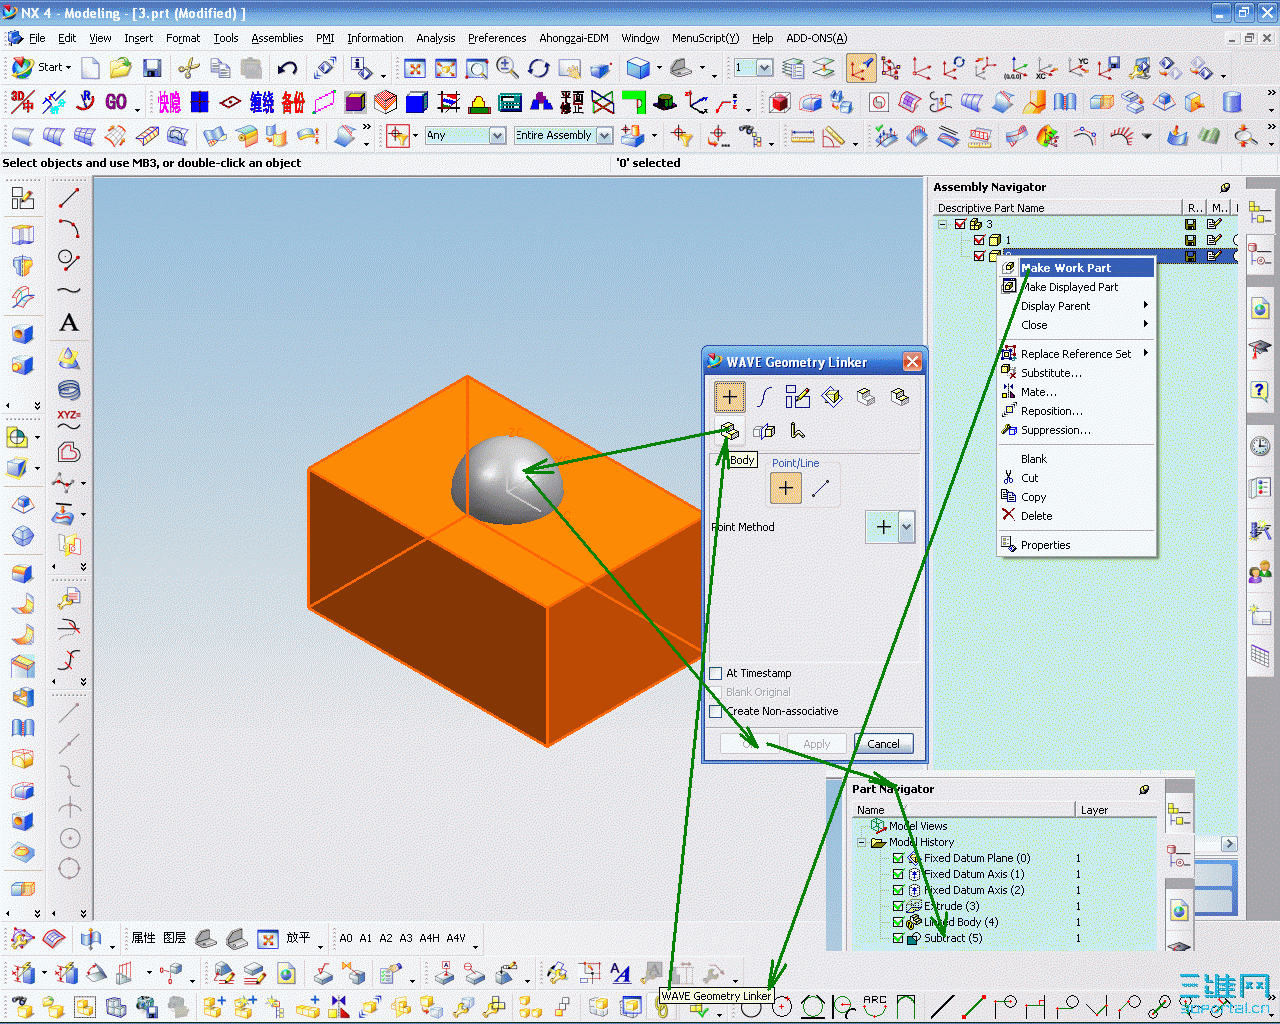Open the Start application dropdown
Screen dimensions: 1280x1024
42,67
